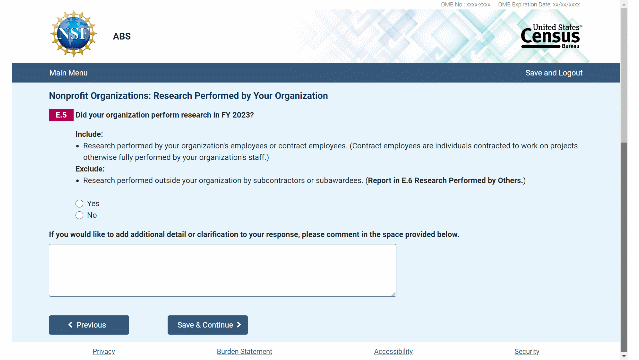Click Save & Continue button
Image resolution: width=639 pixels, height=360 pixels.
click(208, 325)
